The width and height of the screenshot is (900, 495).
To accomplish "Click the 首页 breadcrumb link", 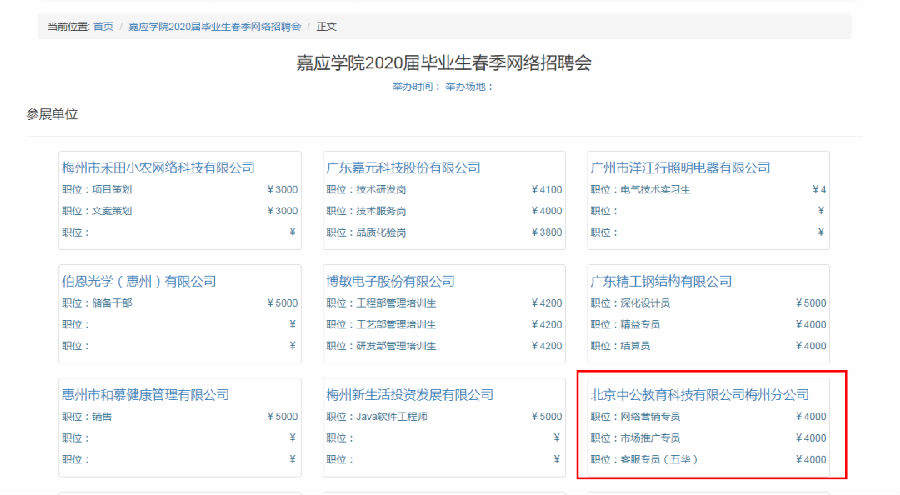I will click(103, 26).
